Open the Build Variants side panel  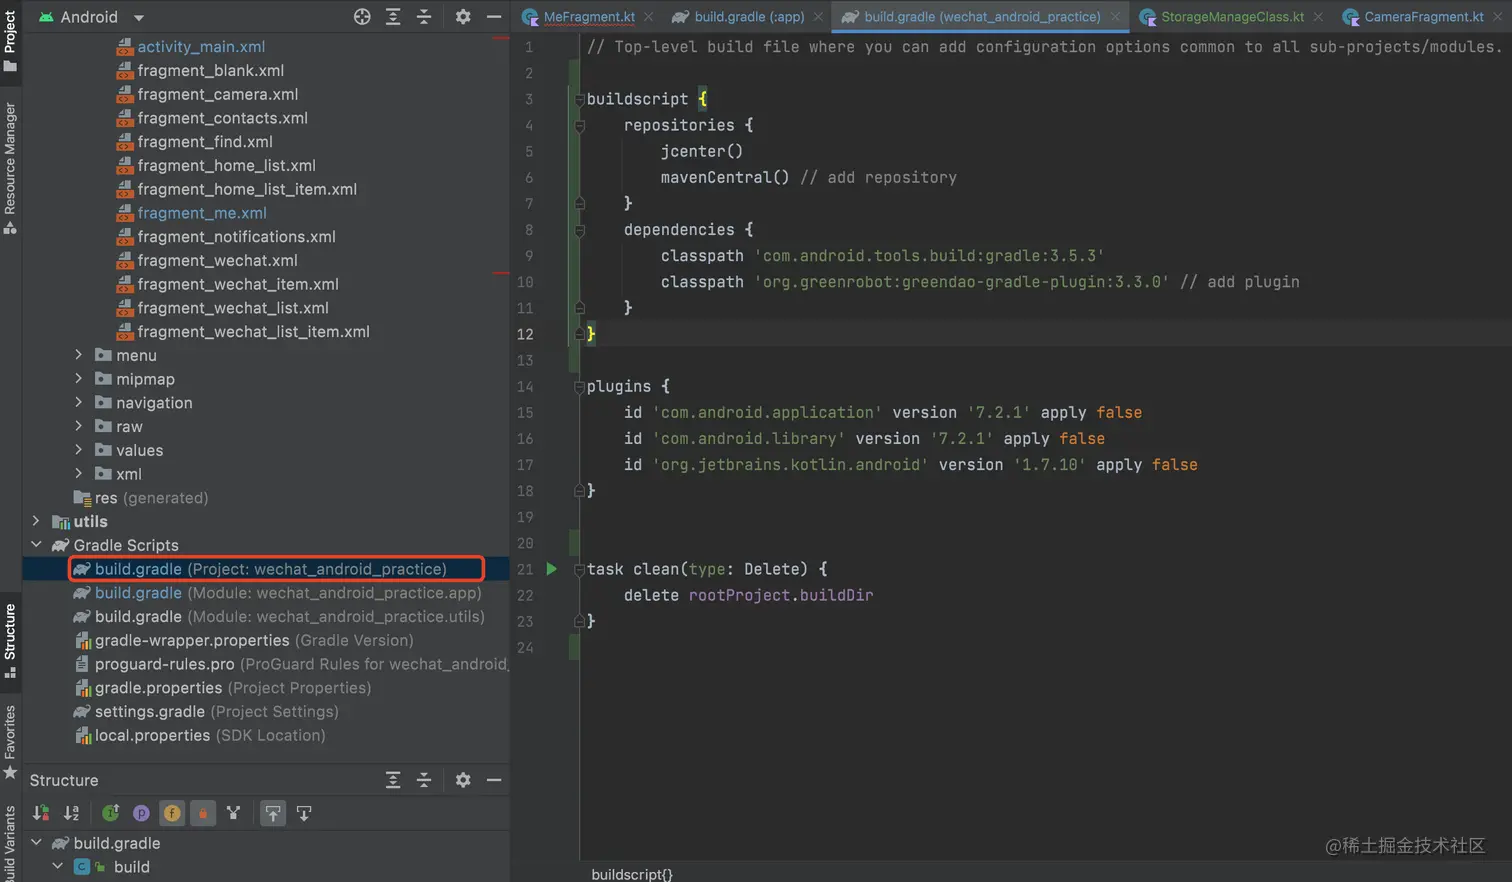coord(10,845)
